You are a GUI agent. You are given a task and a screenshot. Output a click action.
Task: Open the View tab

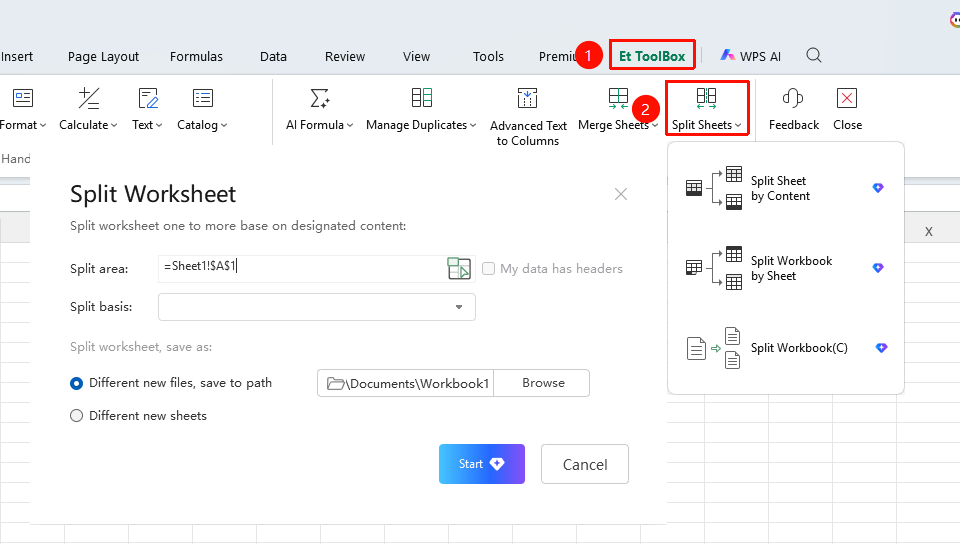click(x=416, y=56)
